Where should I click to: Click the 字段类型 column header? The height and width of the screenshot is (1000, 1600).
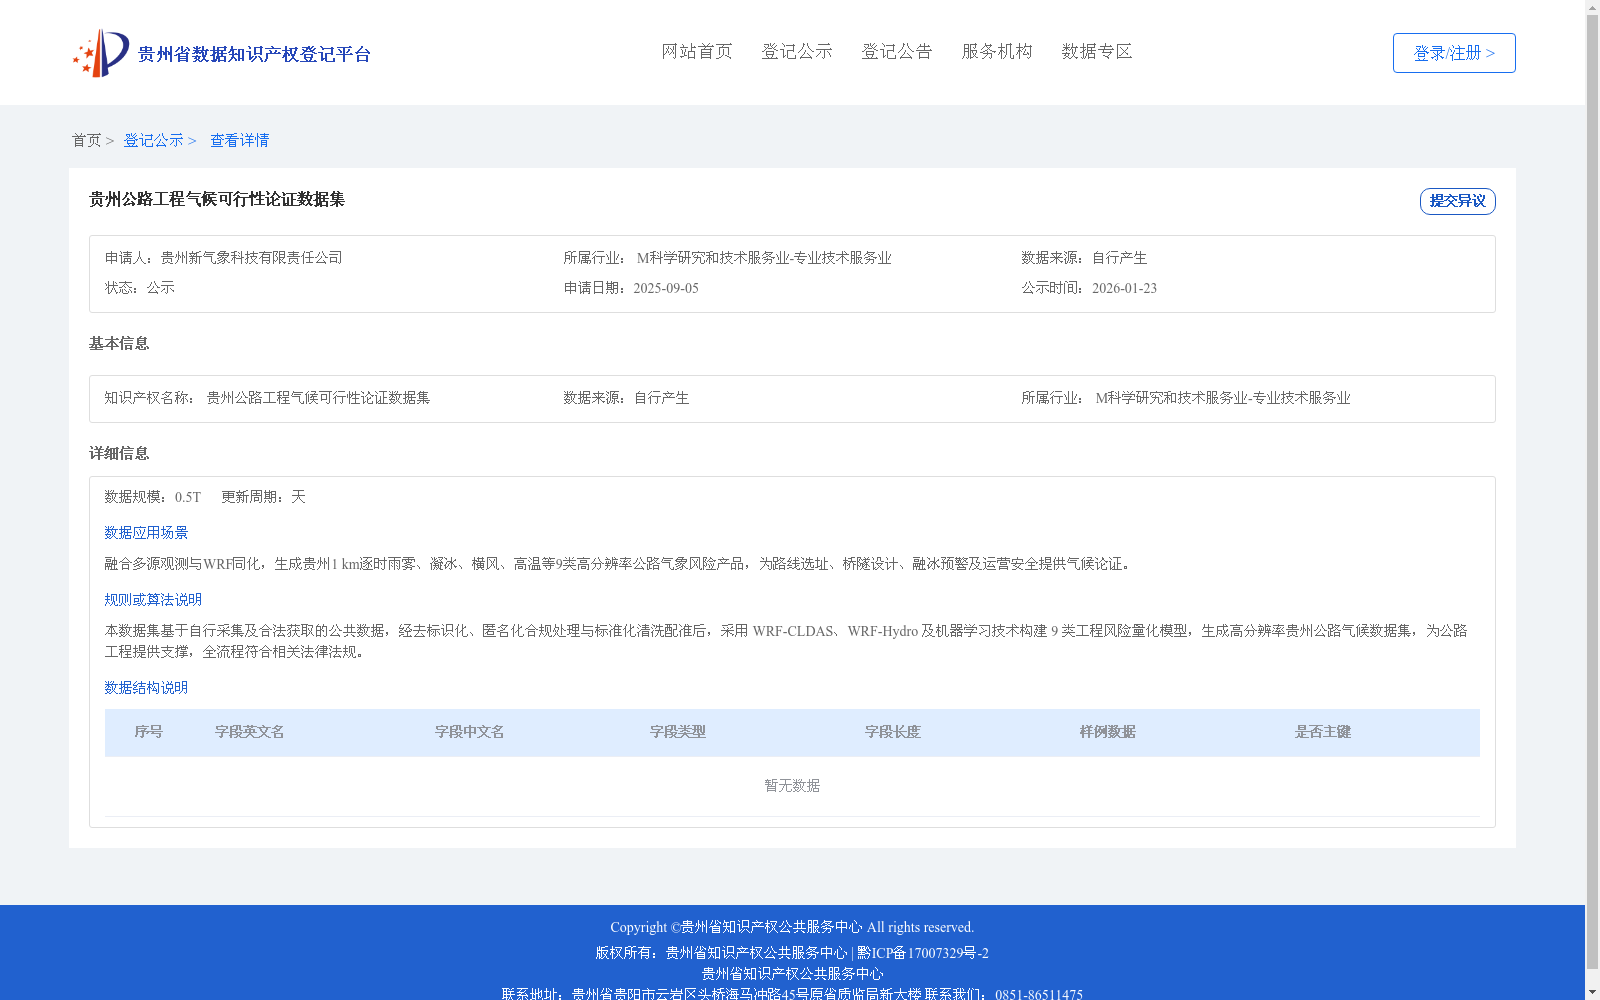click(x=678, y=732)
